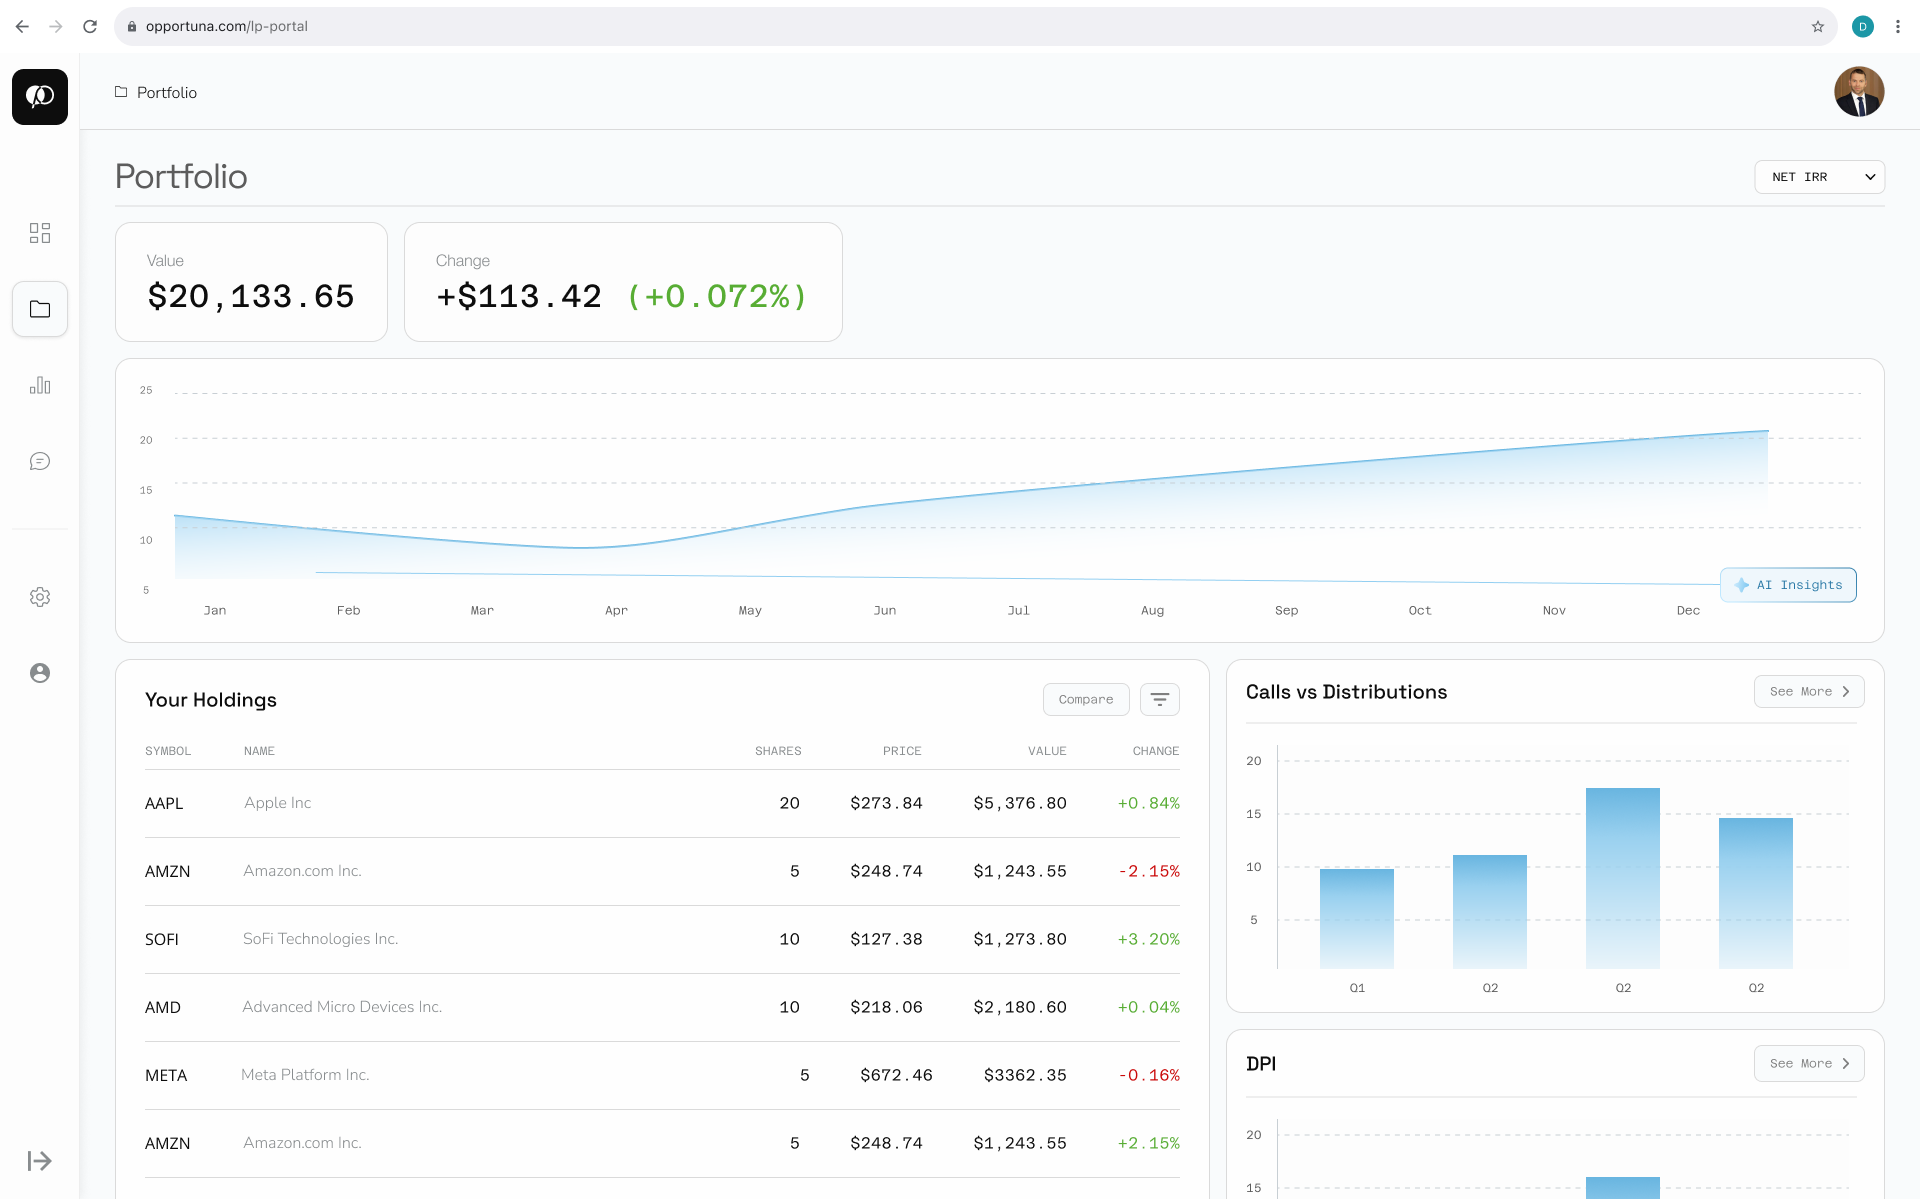Open the settings gear sidebar icon
Image resolution: width=1920 pixels, height=1199 pixels.
click(40, 597)
